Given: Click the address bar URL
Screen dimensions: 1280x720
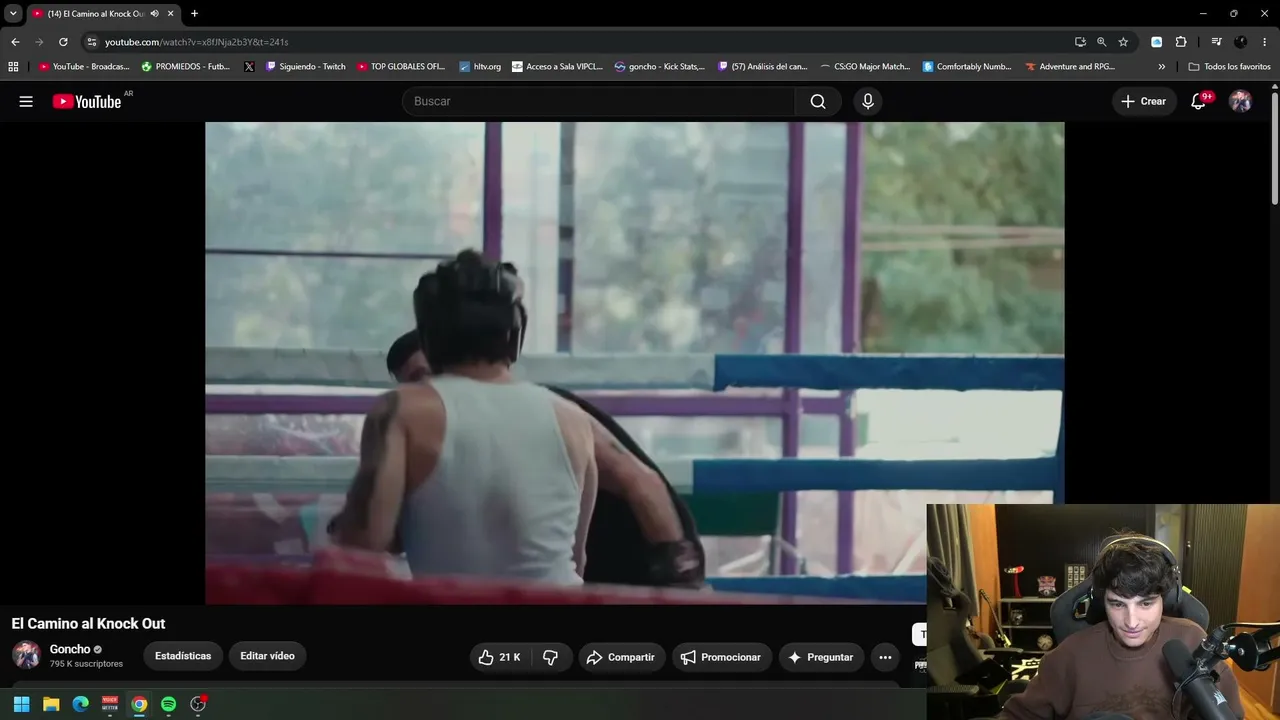Looking at the screenshot, I should (196, 42).
